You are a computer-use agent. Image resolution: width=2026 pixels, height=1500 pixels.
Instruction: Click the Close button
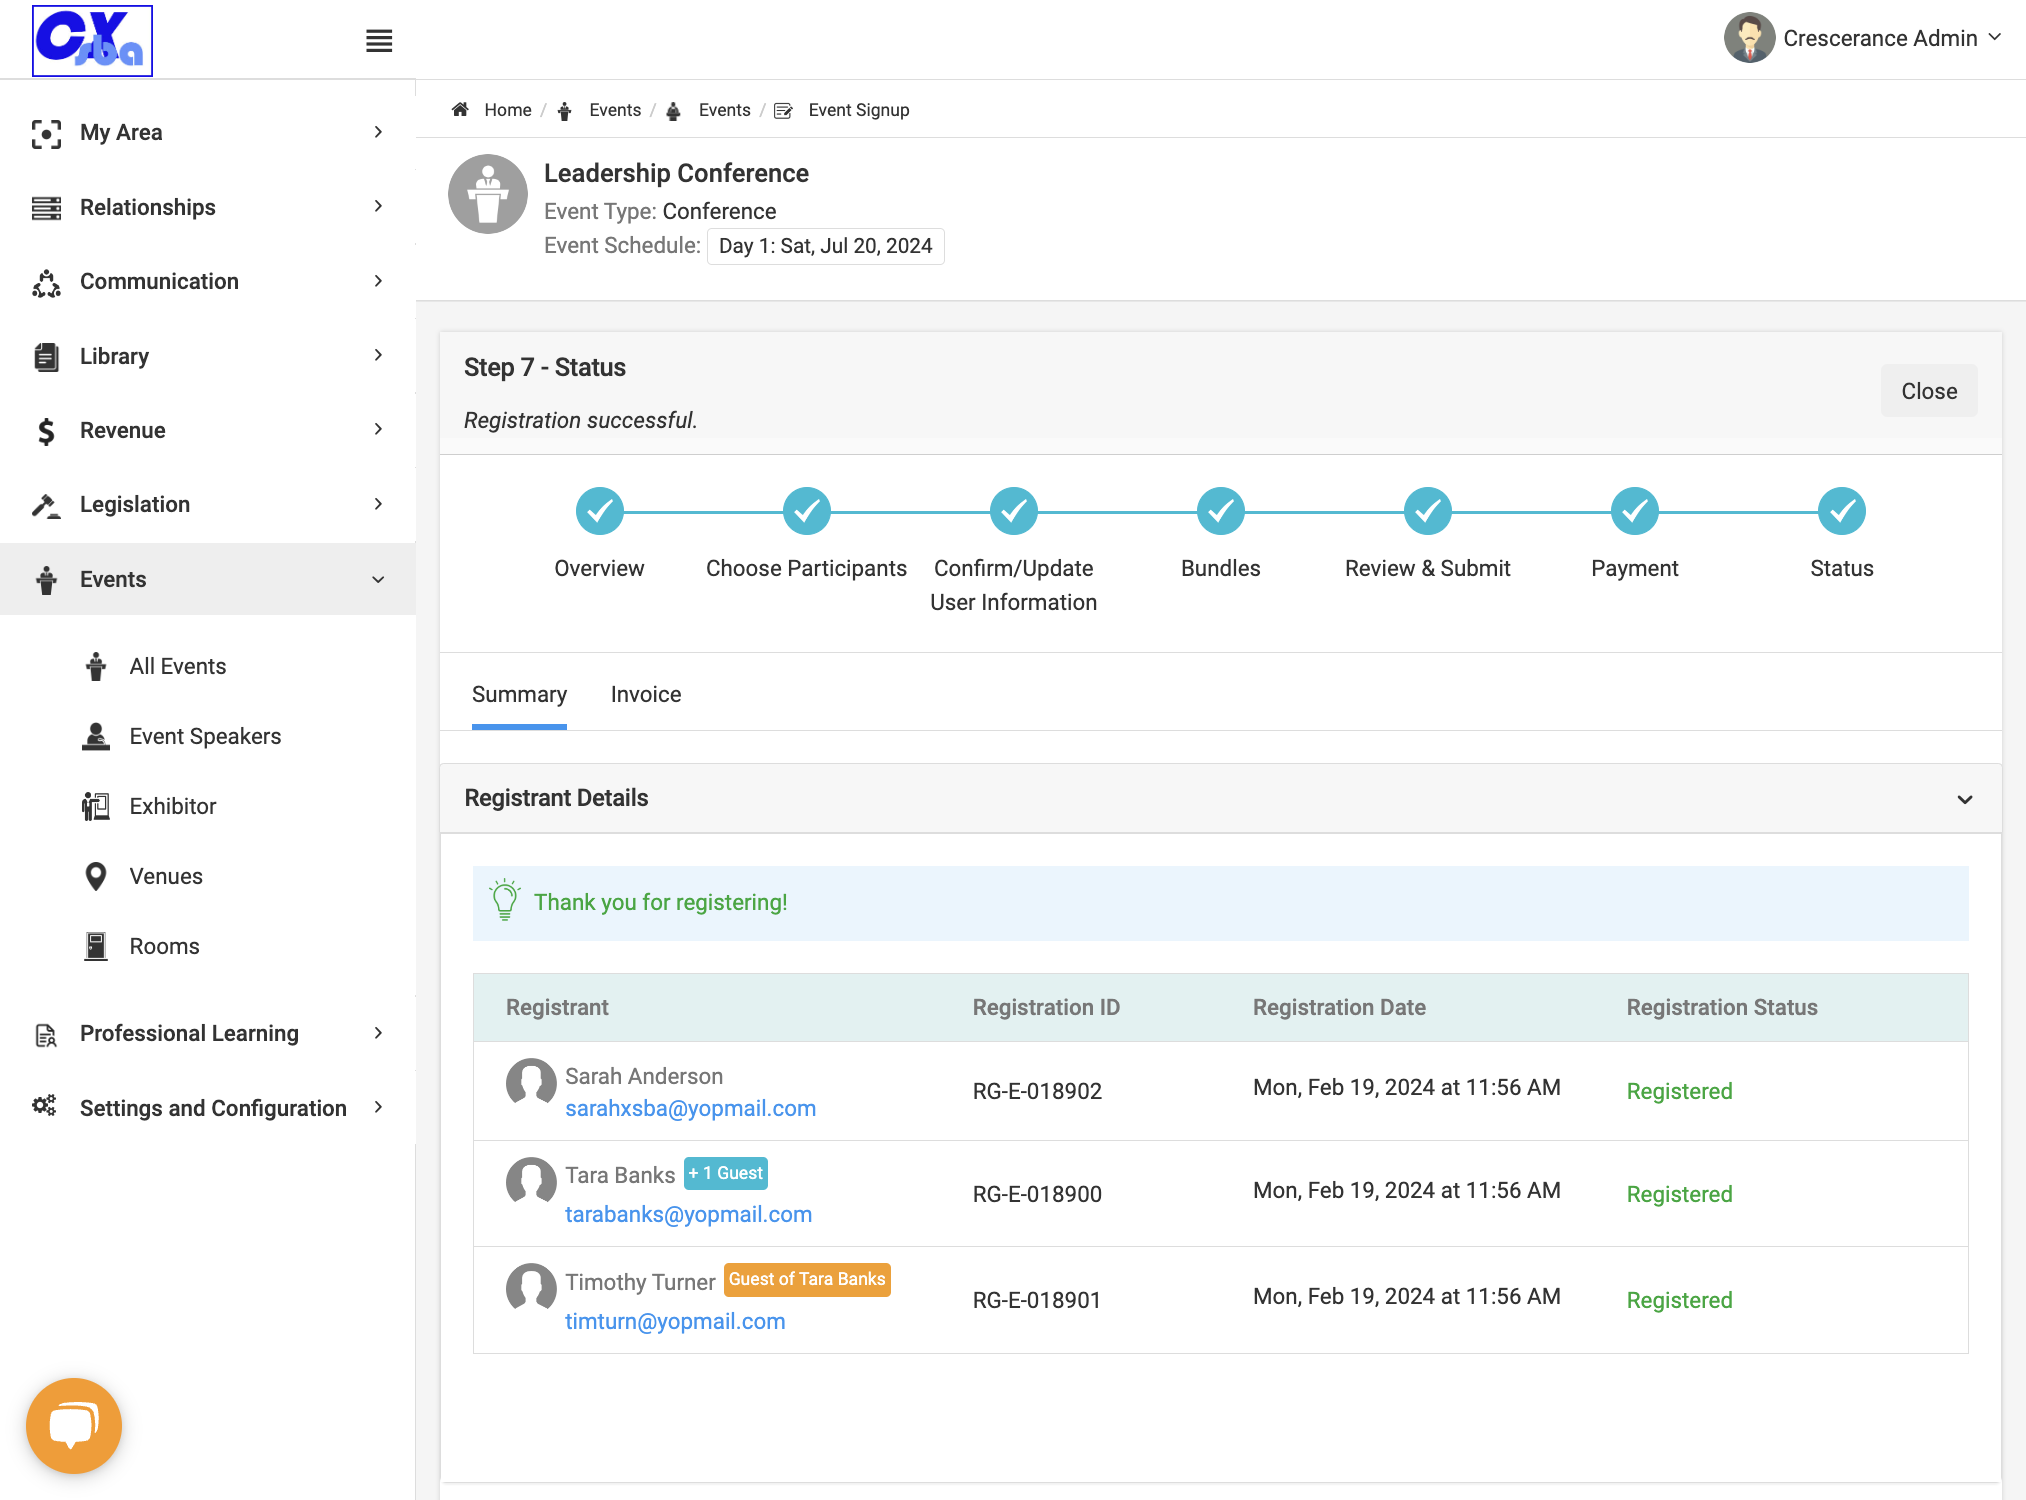[1929, 391]
